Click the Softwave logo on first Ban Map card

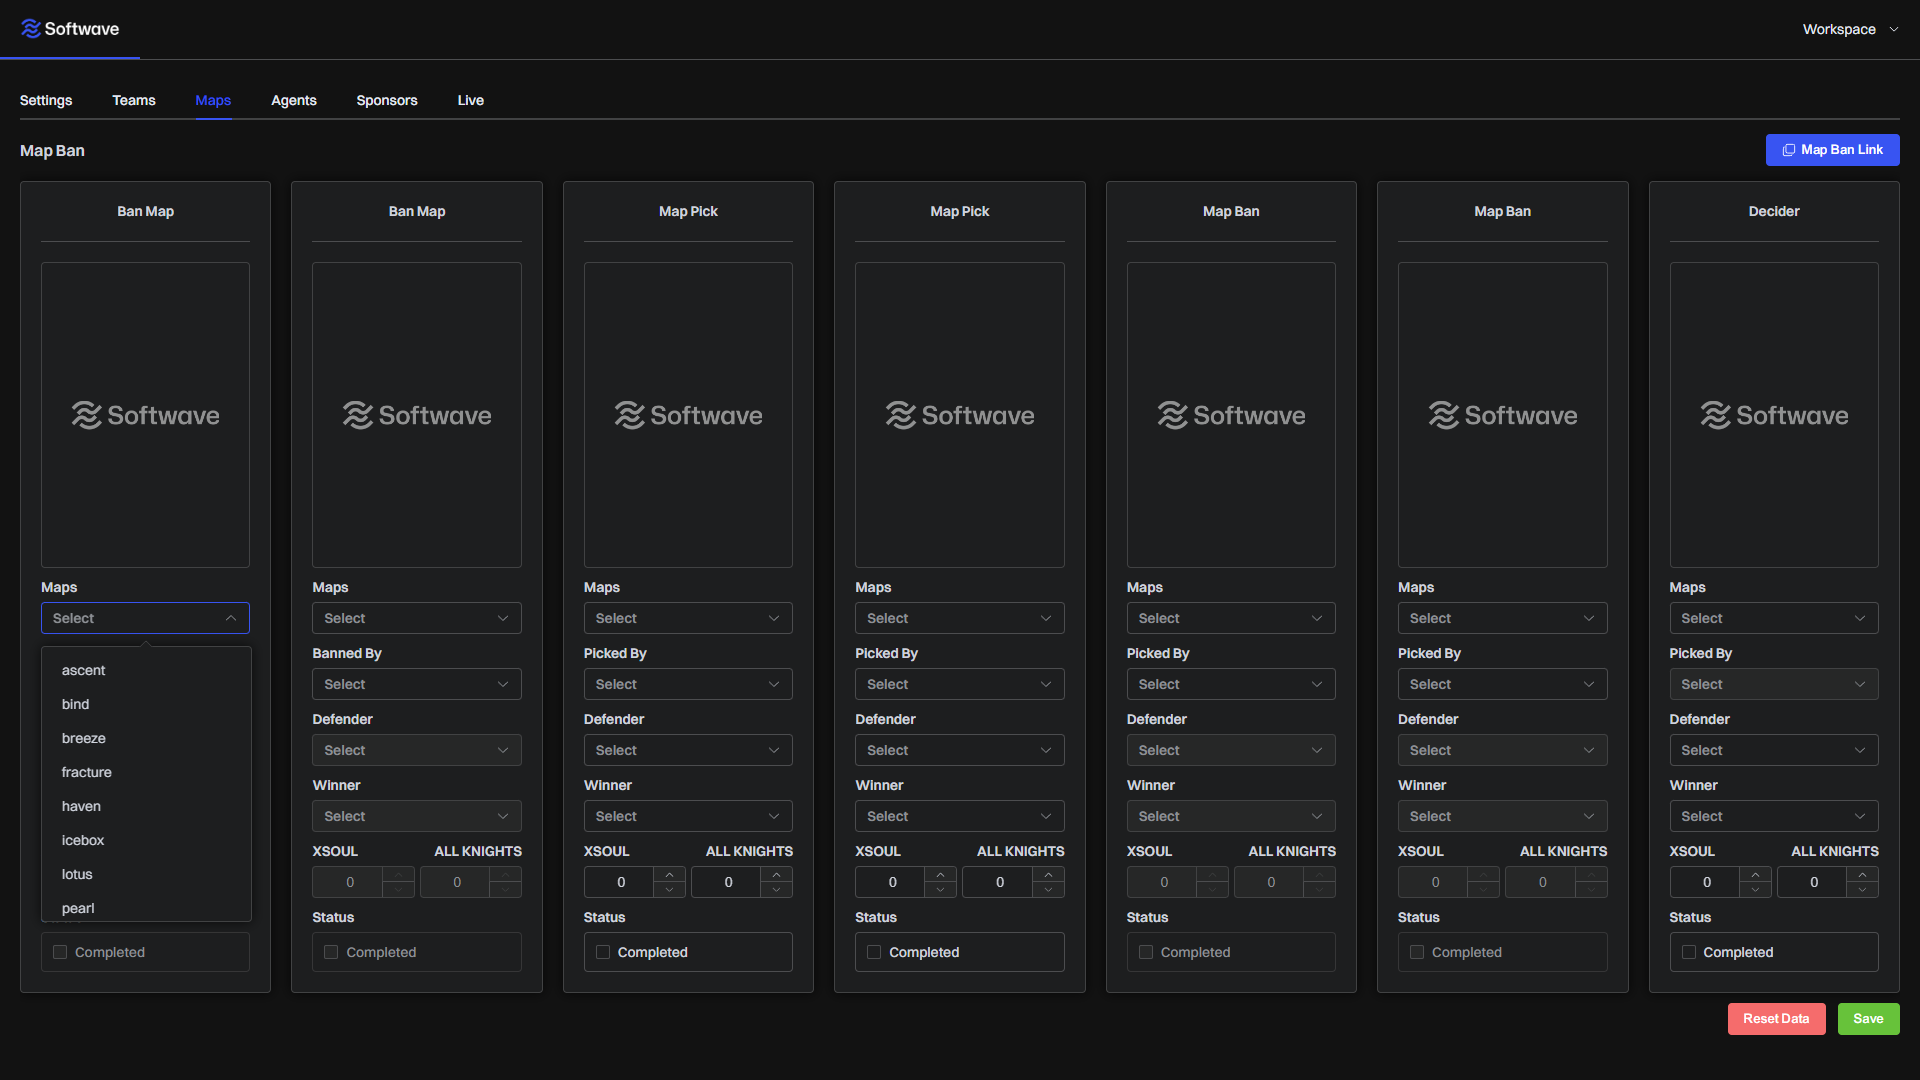pos(145,414)
